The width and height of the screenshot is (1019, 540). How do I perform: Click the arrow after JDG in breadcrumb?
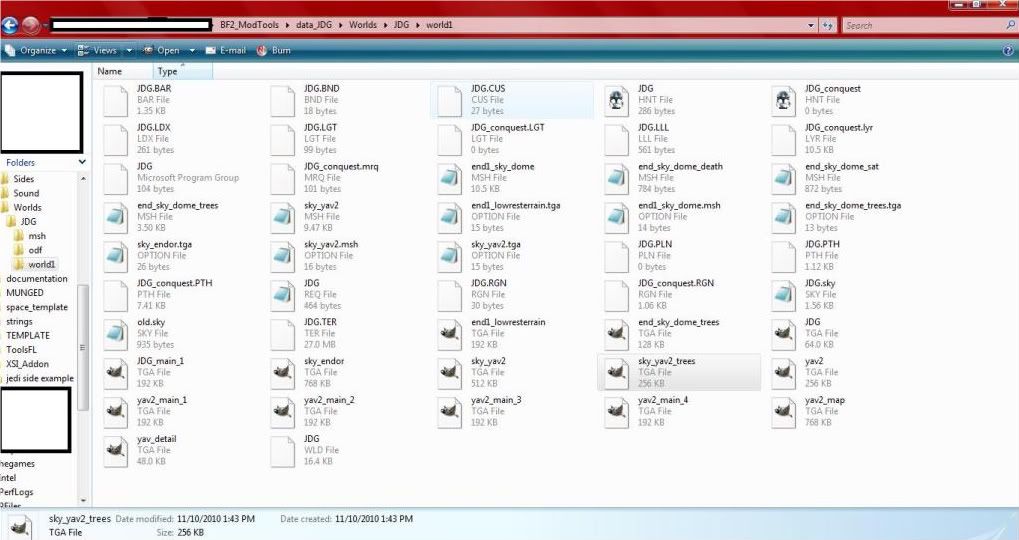pyautogui.click(x=417, y=25)
